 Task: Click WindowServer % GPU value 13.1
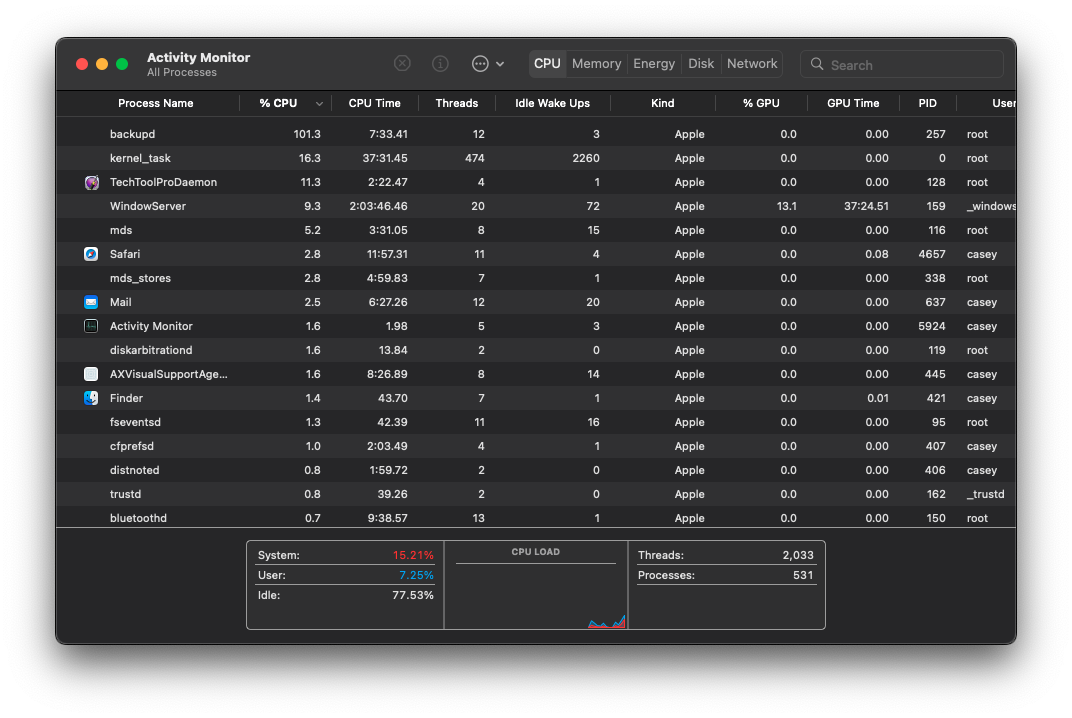pyautogui.click(x=786, y=206)
